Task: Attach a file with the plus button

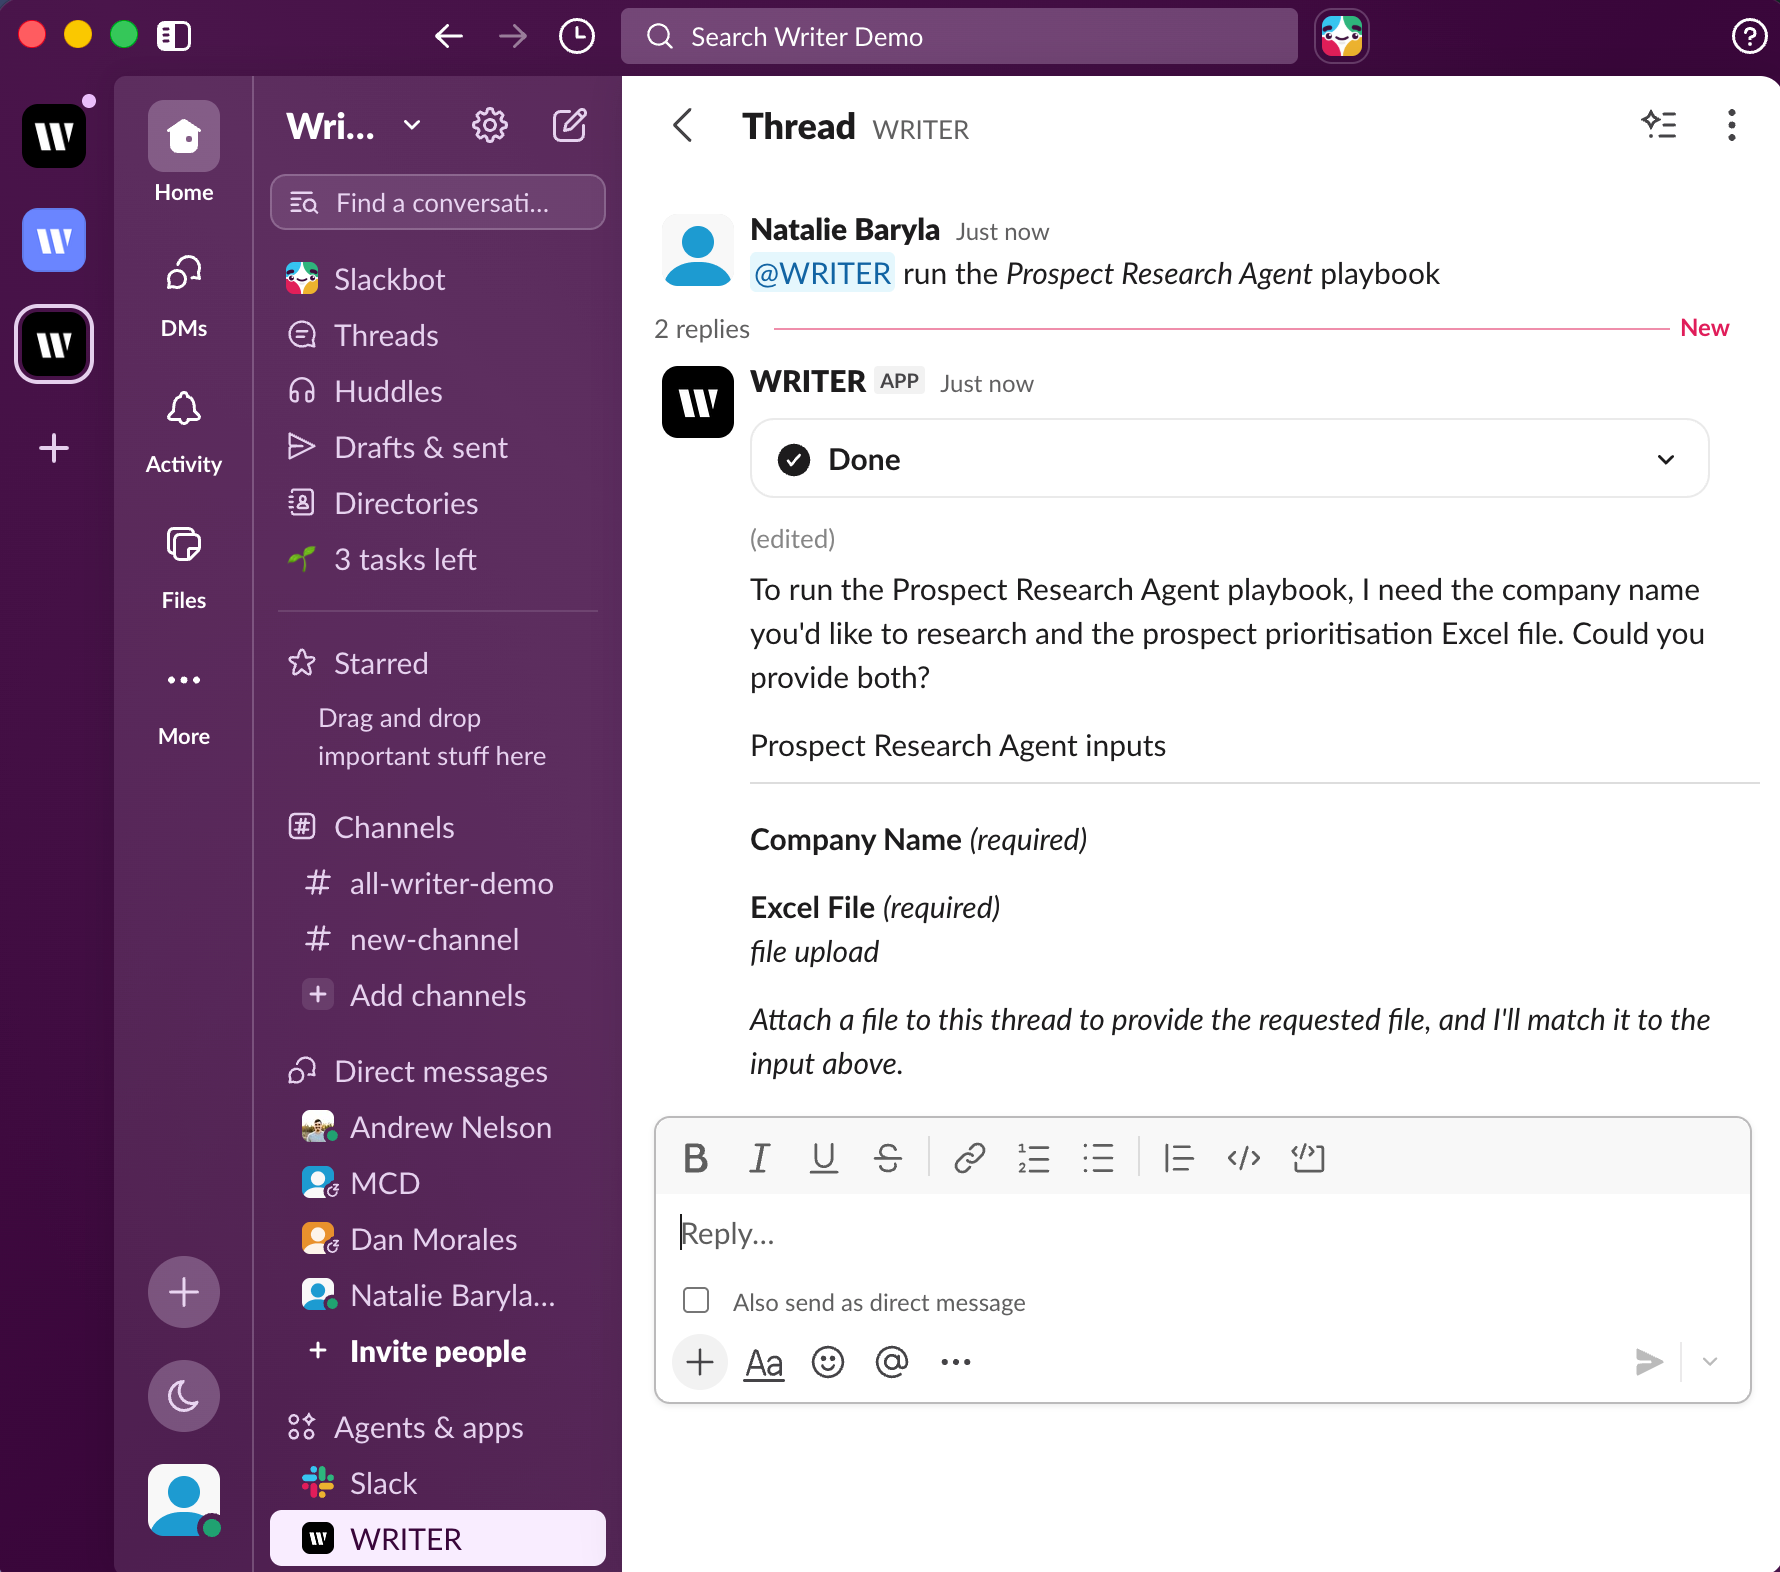Action: 700,1362
